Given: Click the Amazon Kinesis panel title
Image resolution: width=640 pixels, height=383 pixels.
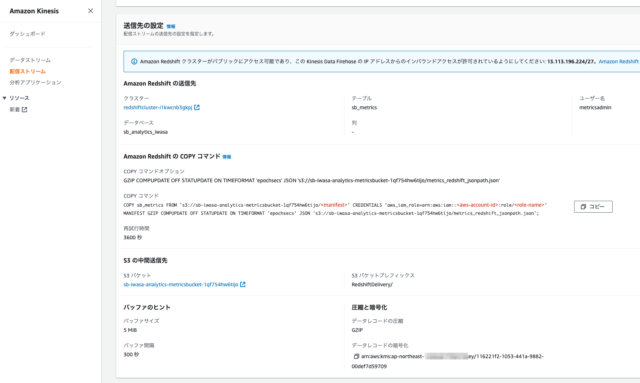Looking at the screenshot, I should click(34, 11).
